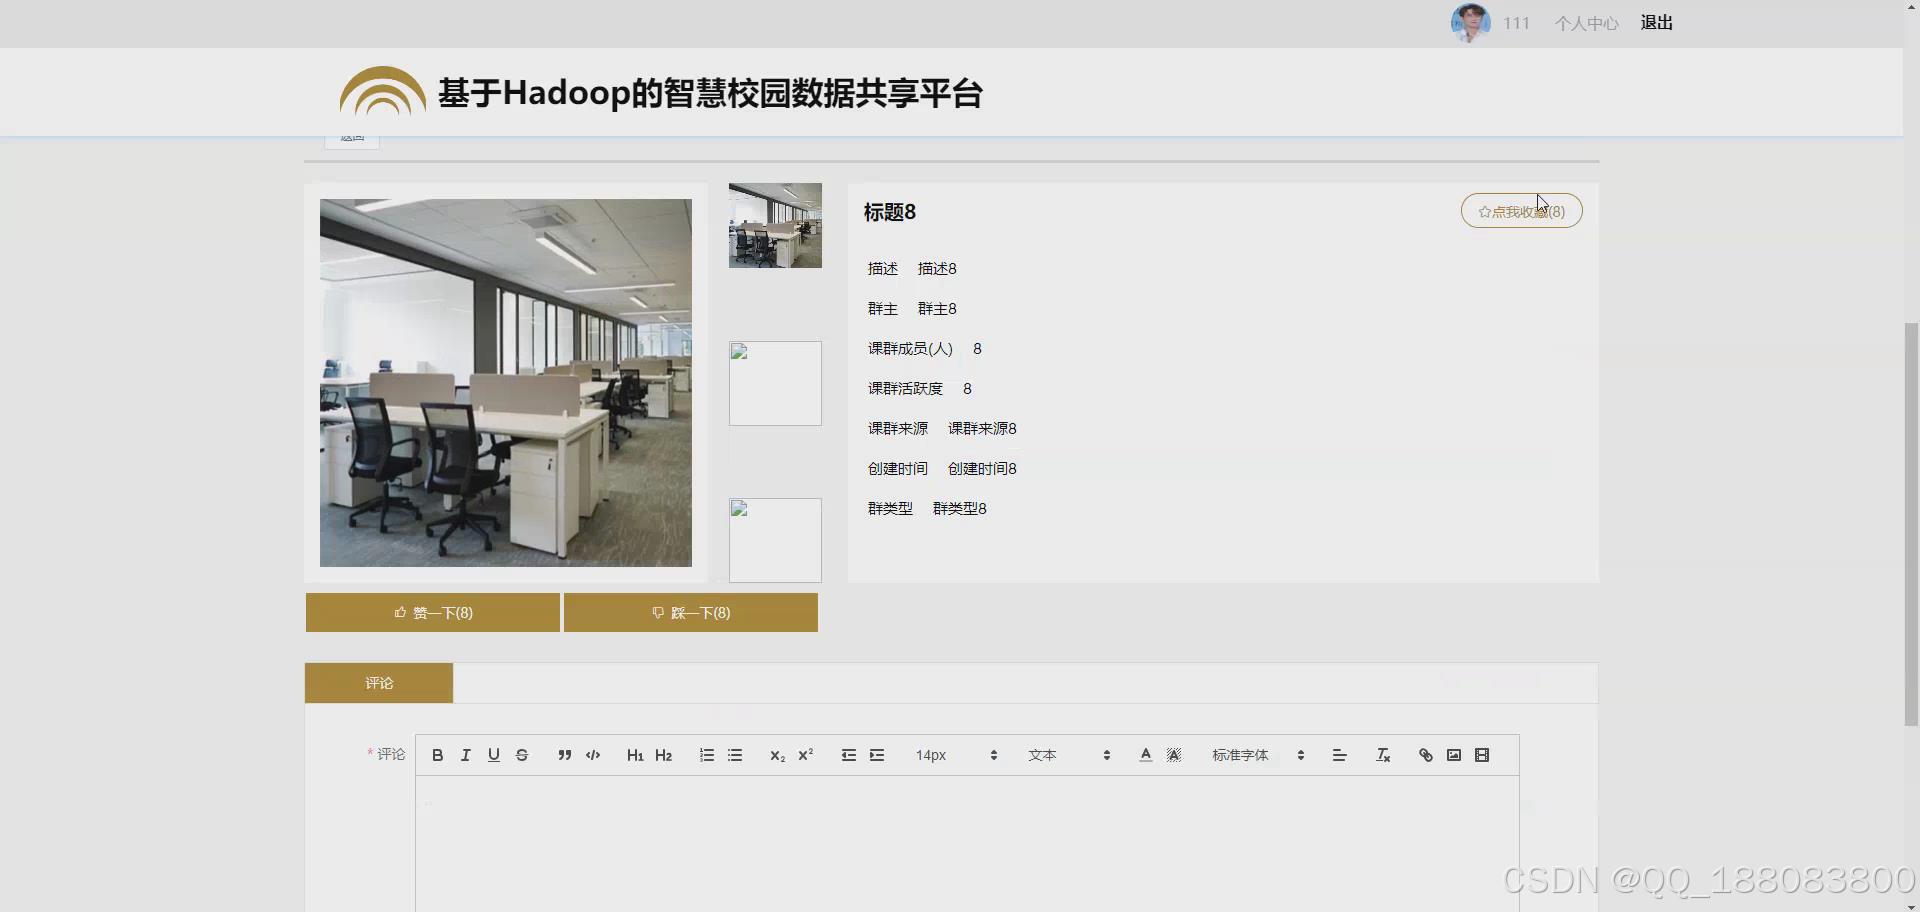Select the small office thumbnail image
Viewport: 1920px width, 912px height.
[775, 225]
